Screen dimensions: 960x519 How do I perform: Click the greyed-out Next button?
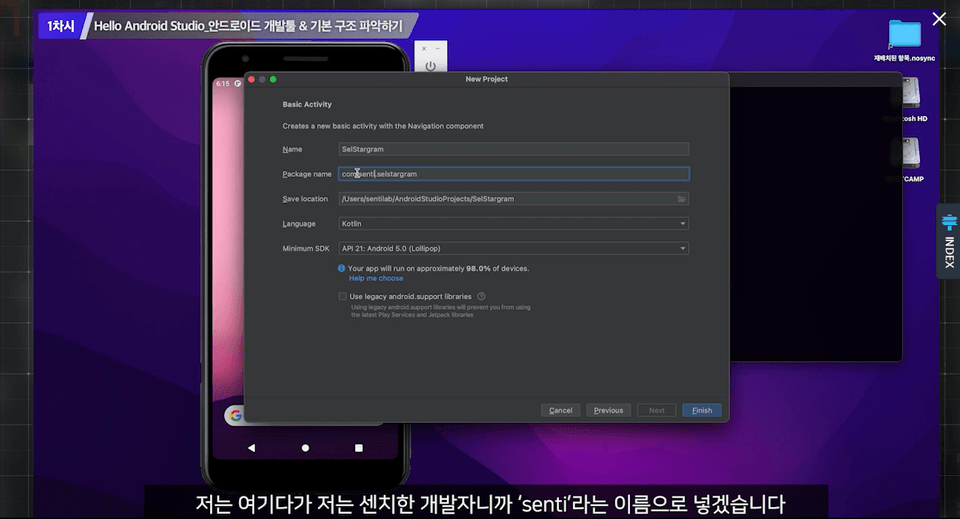[656, 410]
